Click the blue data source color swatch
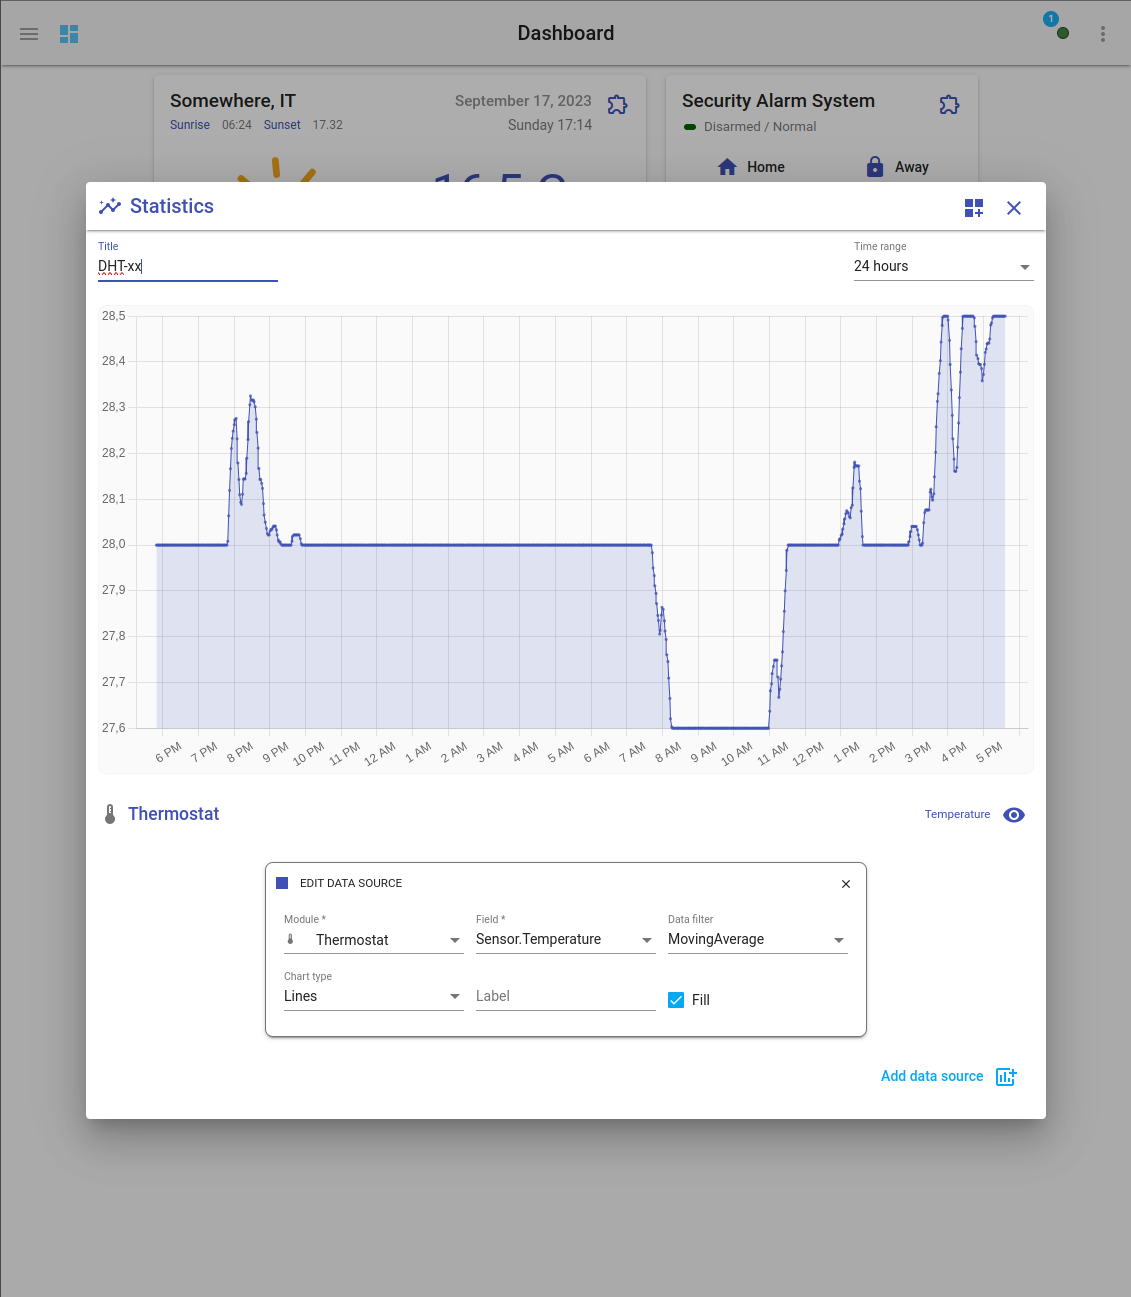 pos(282,883)
